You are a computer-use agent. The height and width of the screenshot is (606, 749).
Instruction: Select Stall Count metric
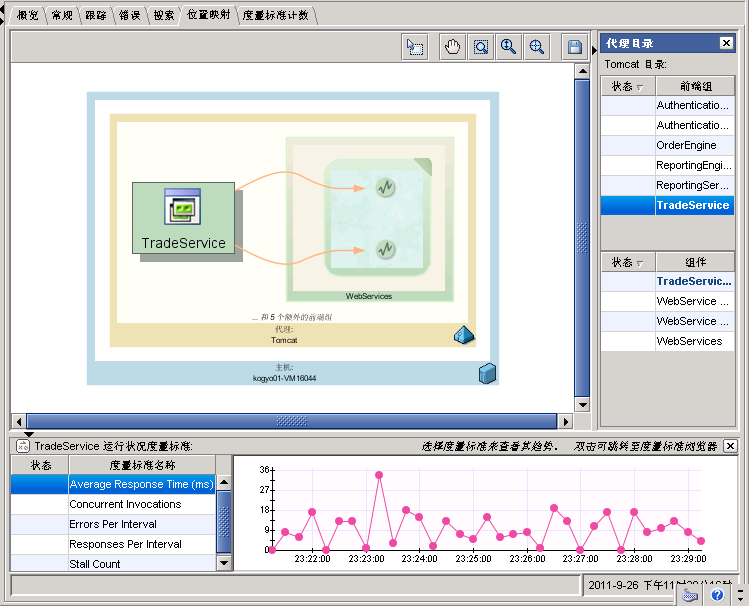pyautogui.click(x=113, y=563)
